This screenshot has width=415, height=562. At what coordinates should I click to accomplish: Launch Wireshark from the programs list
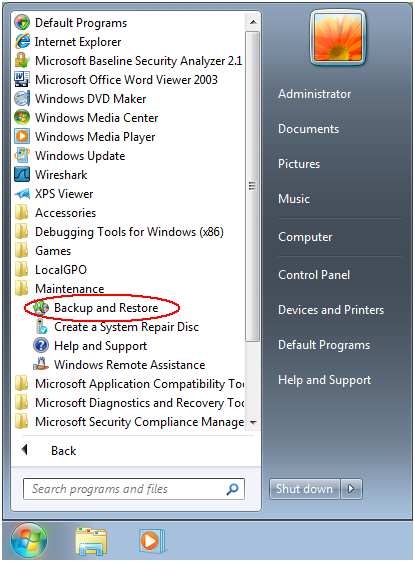pos(61,175)
